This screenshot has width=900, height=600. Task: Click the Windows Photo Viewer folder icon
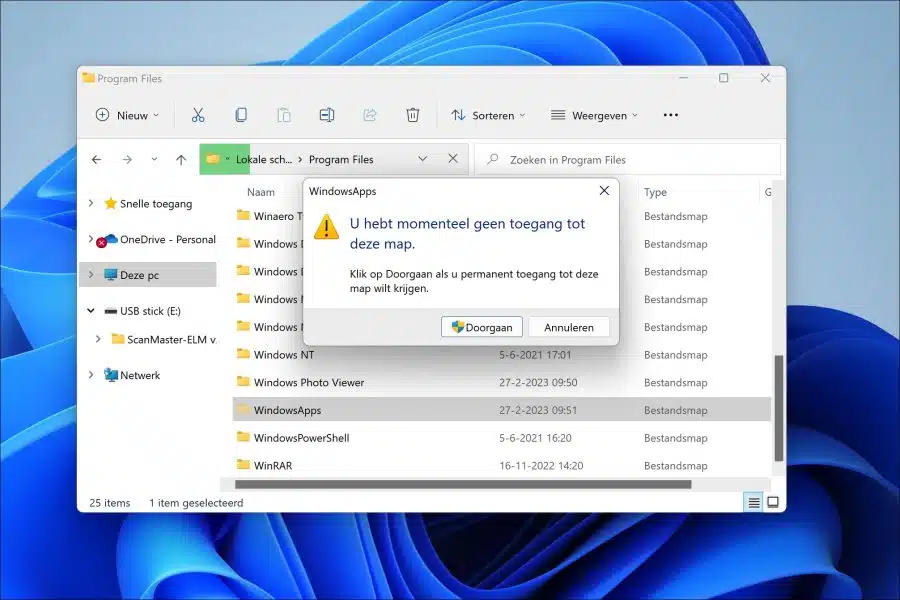click(243, 381)
